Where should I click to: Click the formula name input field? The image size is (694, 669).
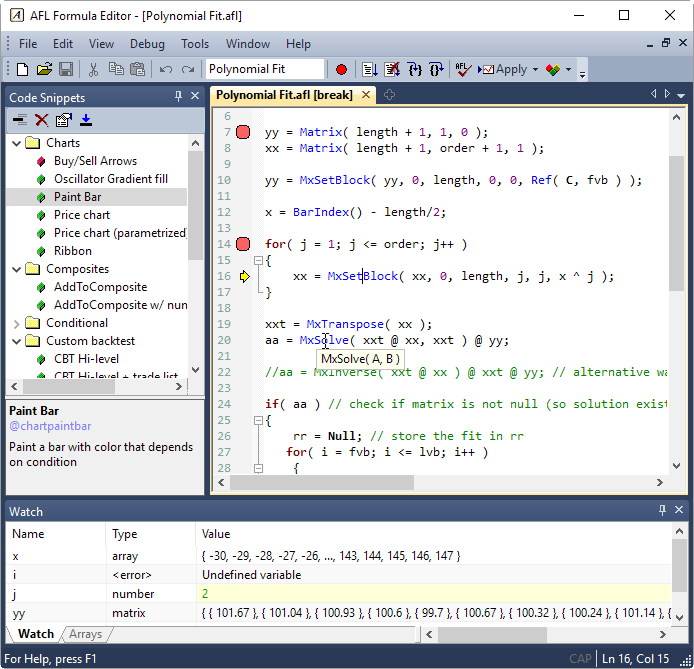pos(264,69)
